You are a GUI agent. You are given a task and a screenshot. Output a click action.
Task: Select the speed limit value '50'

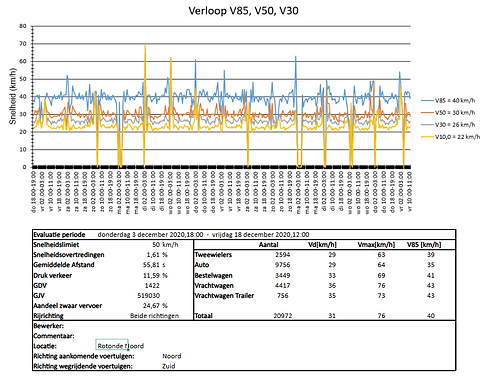pos(156,245)
